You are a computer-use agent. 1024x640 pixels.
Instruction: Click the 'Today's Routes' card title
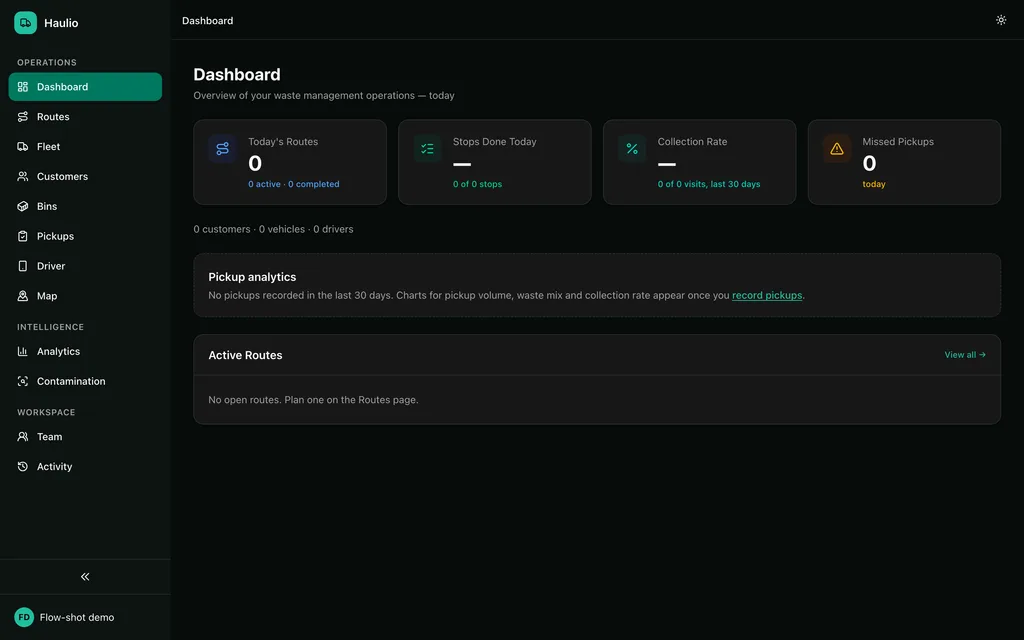(283, 142)
